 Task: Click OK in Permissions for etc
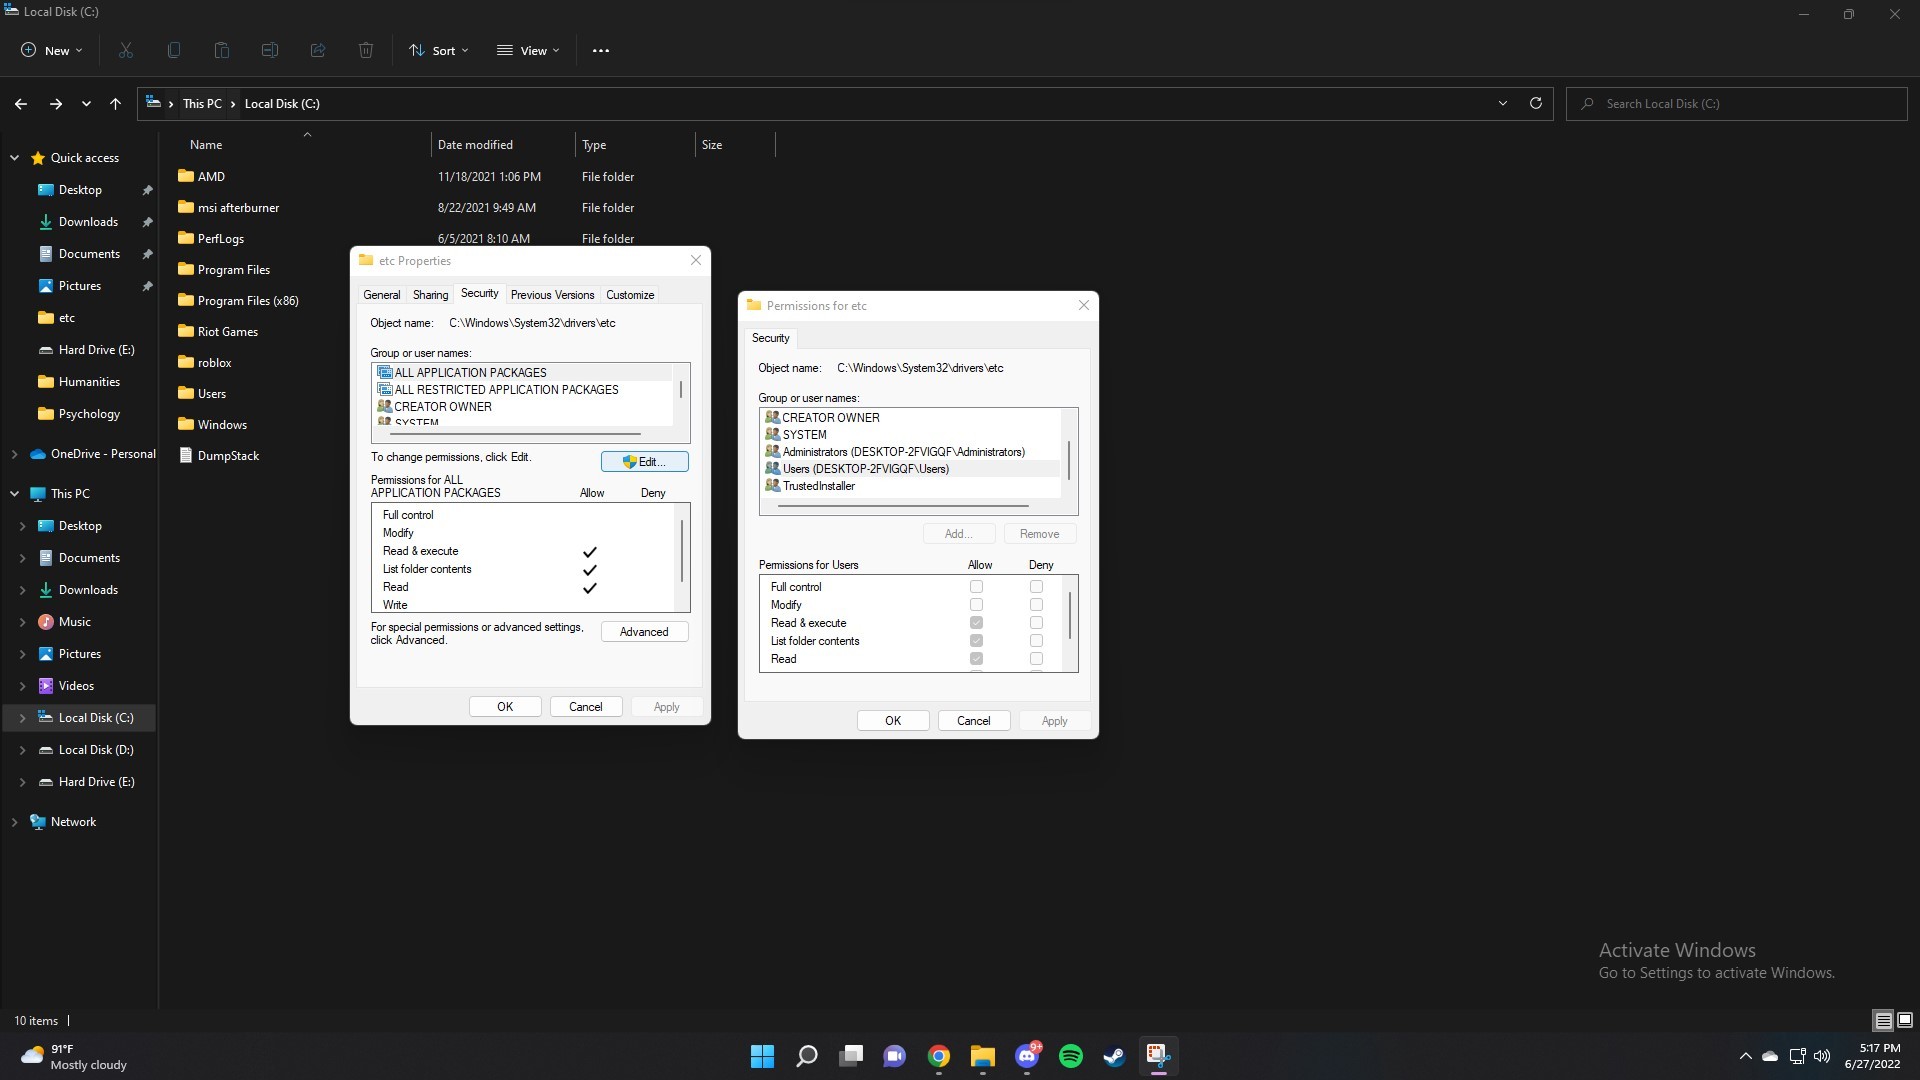pyautogui.click(x=892, y=721)
